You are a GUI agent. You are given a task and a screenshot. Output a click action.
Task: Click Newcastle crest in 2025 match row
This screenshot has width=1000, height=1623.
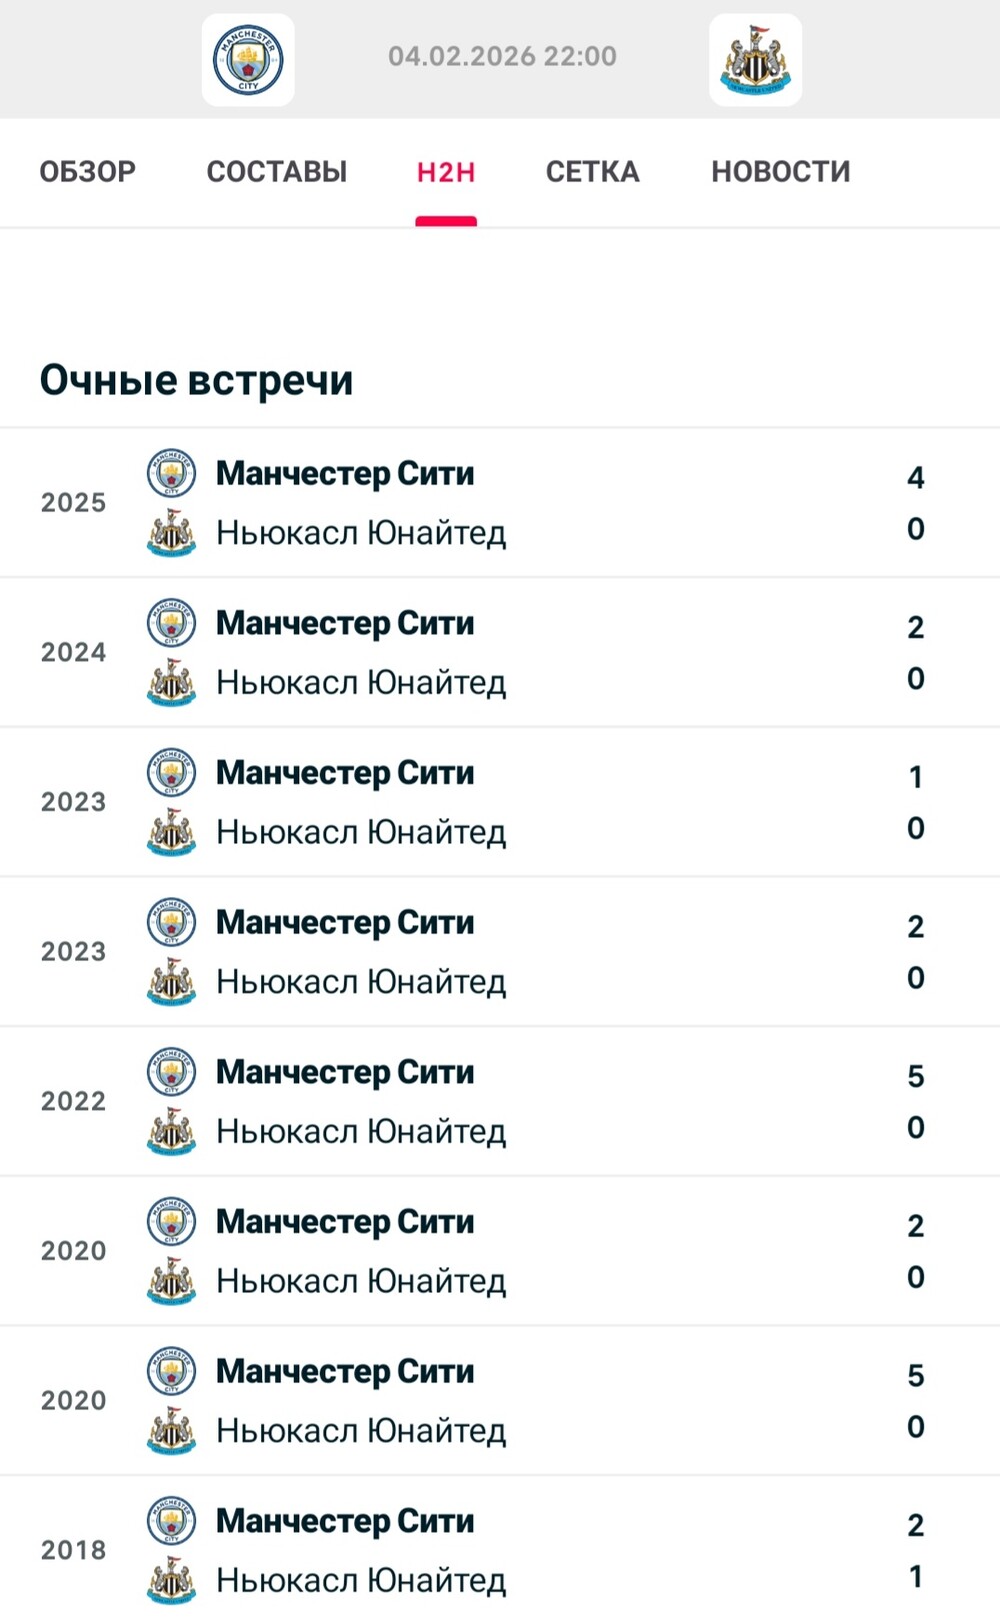pos(171,532)
